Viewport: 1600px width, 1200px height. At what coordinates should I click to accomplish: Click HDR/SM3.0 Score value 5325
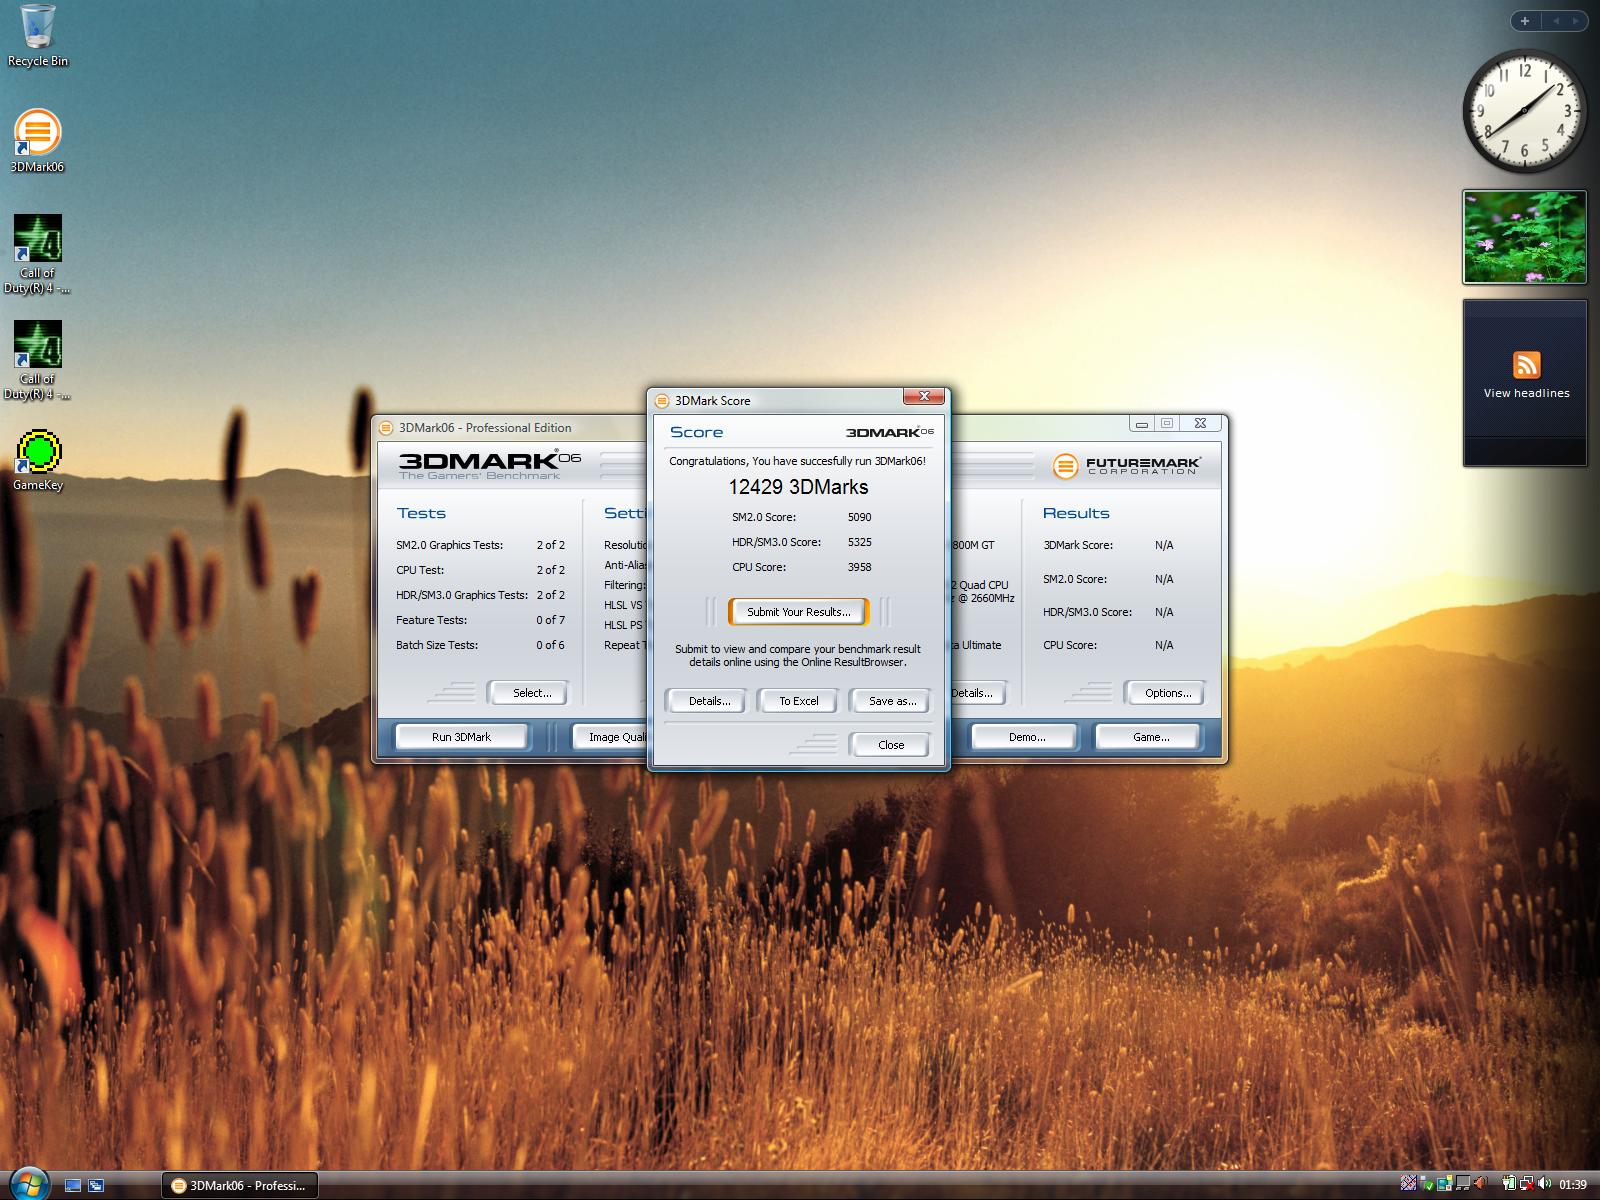[859, 542]
